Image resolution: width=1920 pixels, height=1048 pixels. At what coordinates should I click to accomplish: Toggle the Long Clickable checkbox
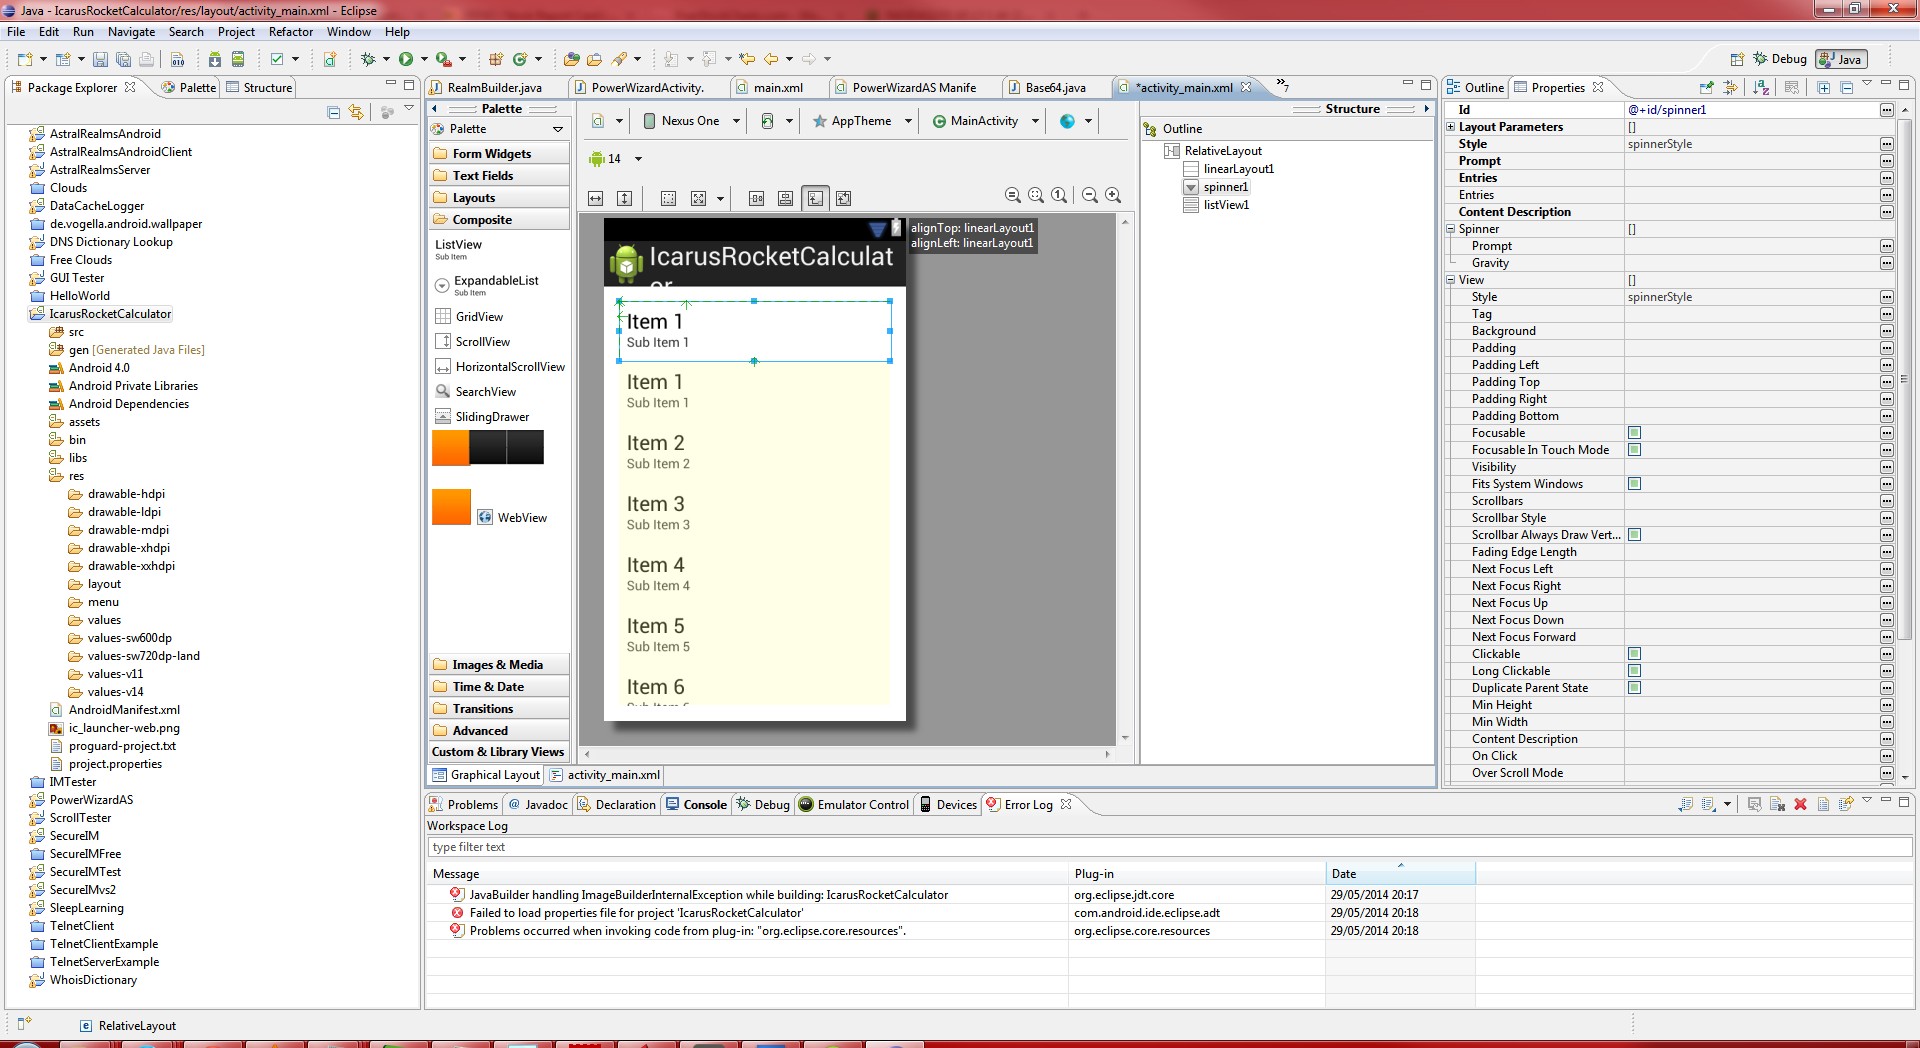click(x=1634, y=671)
